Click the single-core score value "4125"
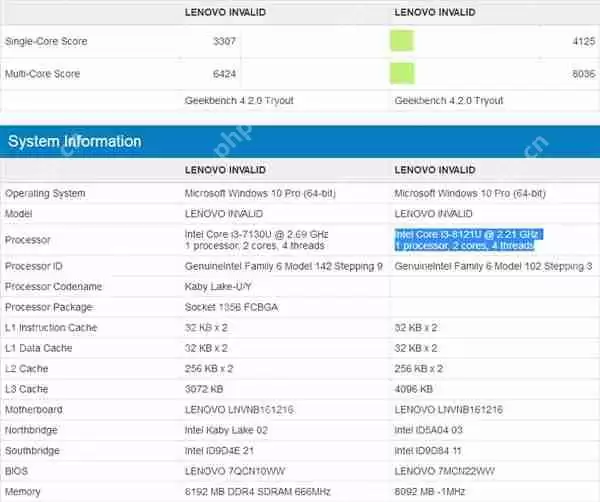This screenshot has width=600, height=502. (x=584, y=41)
